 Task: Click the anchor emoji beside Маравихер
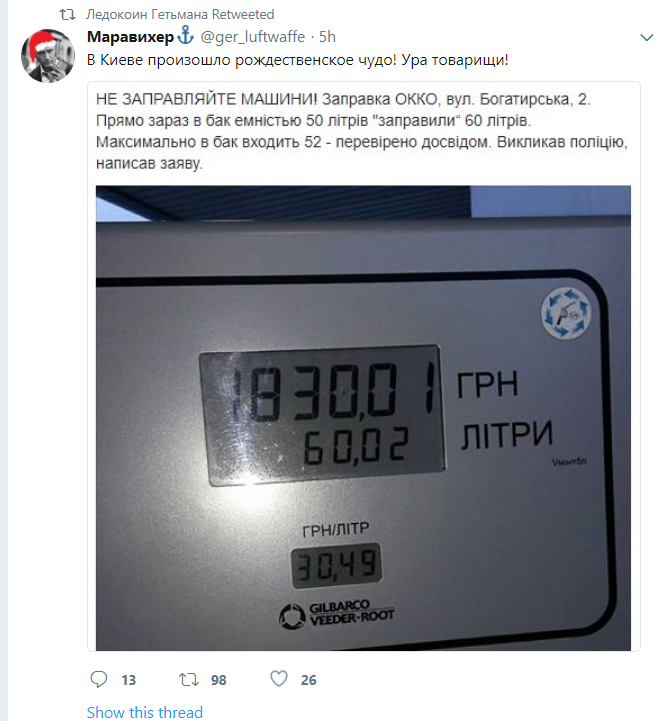pos(186,36)
